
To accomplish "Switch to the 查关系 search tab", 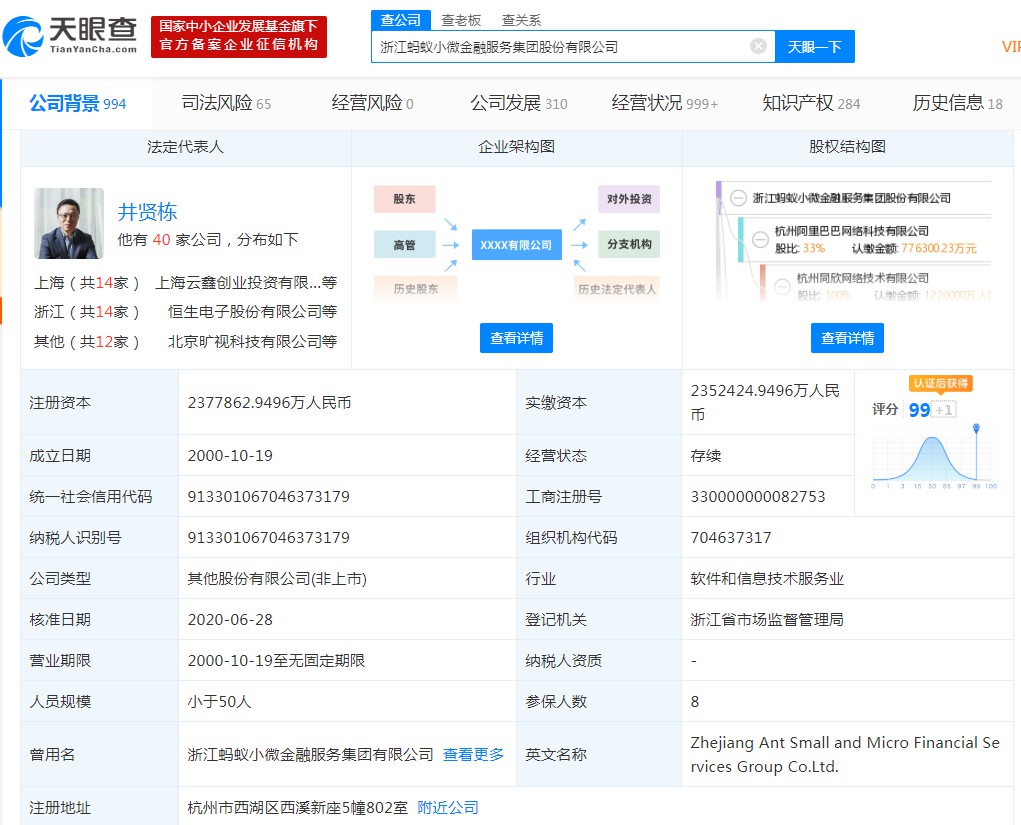I will click(x=522, y=20).
